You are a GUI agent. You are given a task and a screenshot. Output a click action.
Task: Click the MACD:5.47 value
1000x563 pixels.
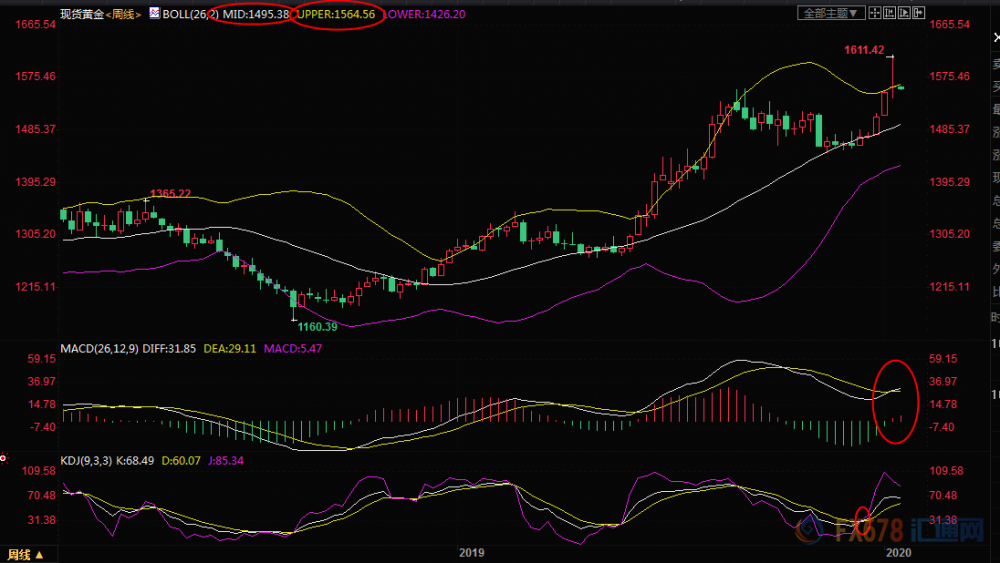pyautogui.click(x=293, y=349)
